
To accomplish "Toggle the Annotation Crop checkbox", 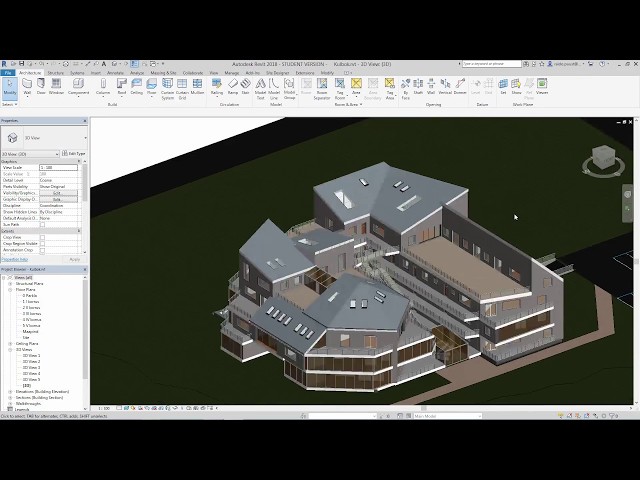I will click(x=42, y=250).
